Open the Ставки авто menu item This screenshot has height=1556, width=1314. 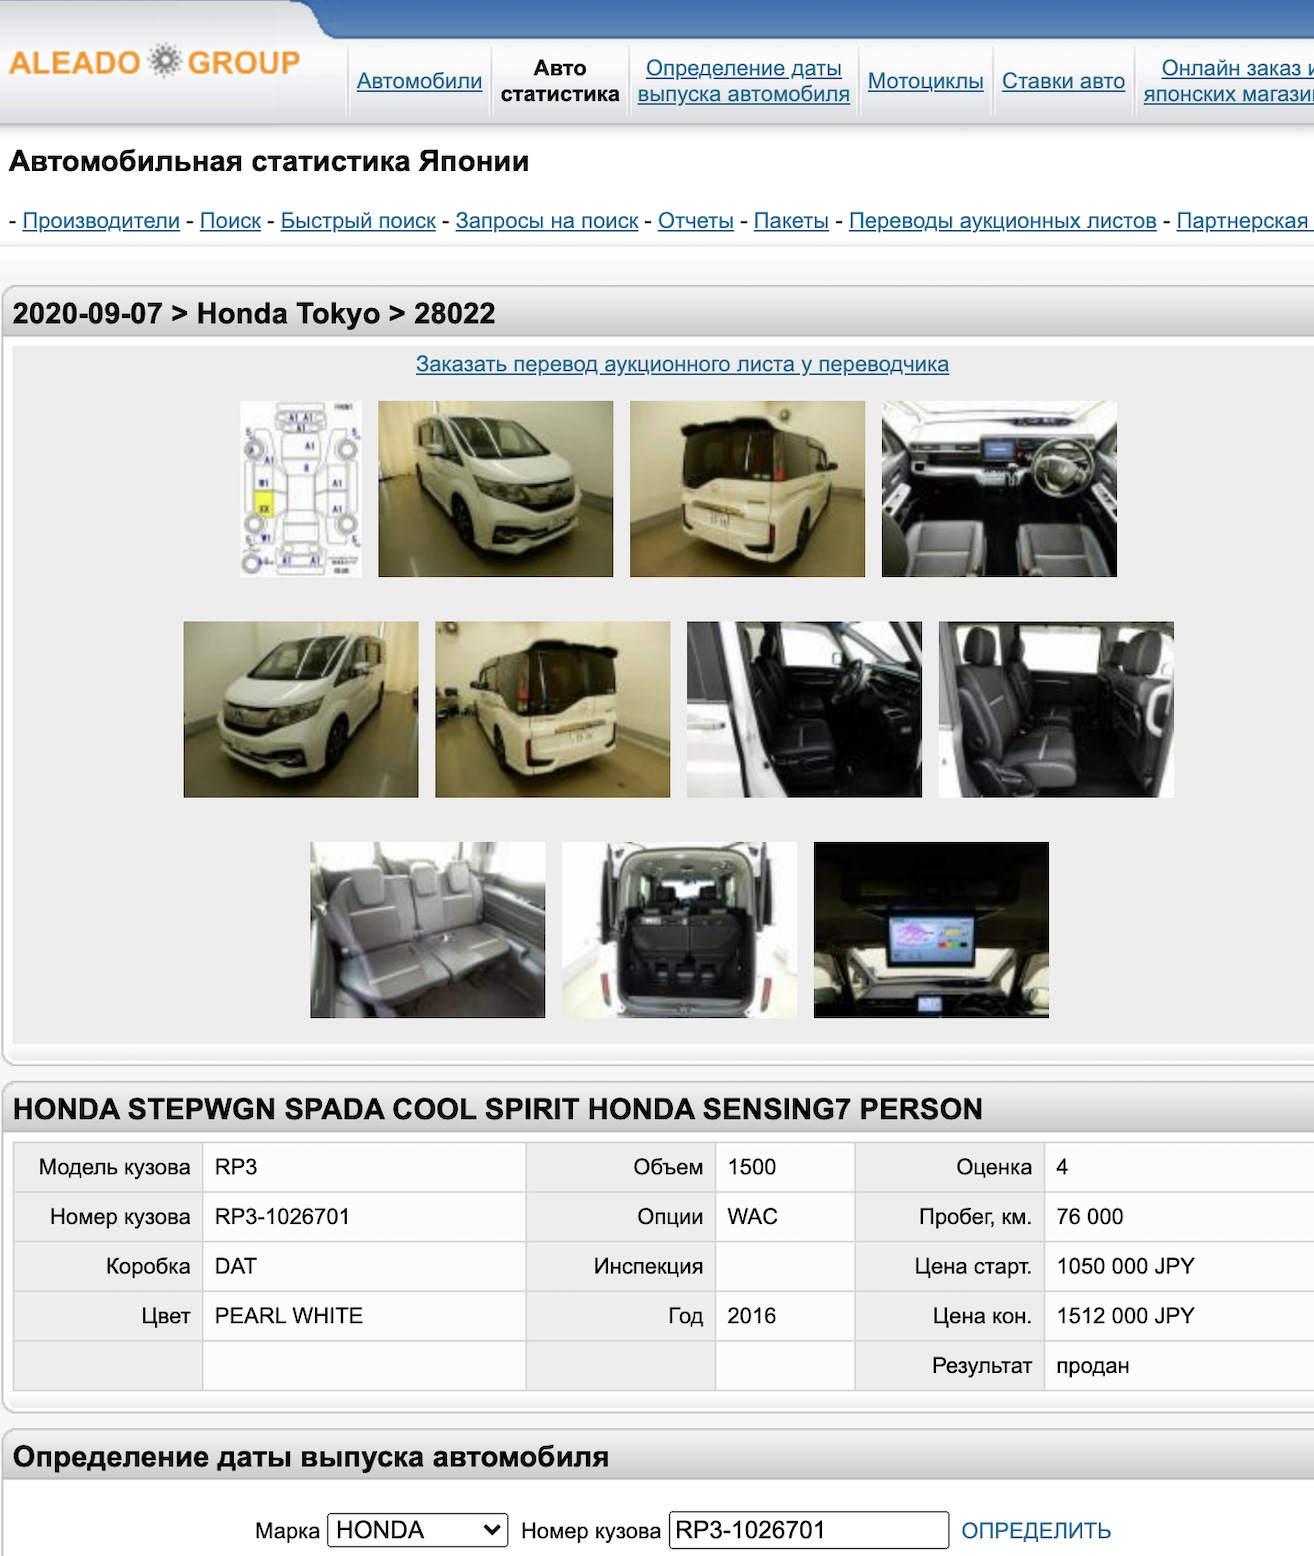click(x=1063, y=81)
